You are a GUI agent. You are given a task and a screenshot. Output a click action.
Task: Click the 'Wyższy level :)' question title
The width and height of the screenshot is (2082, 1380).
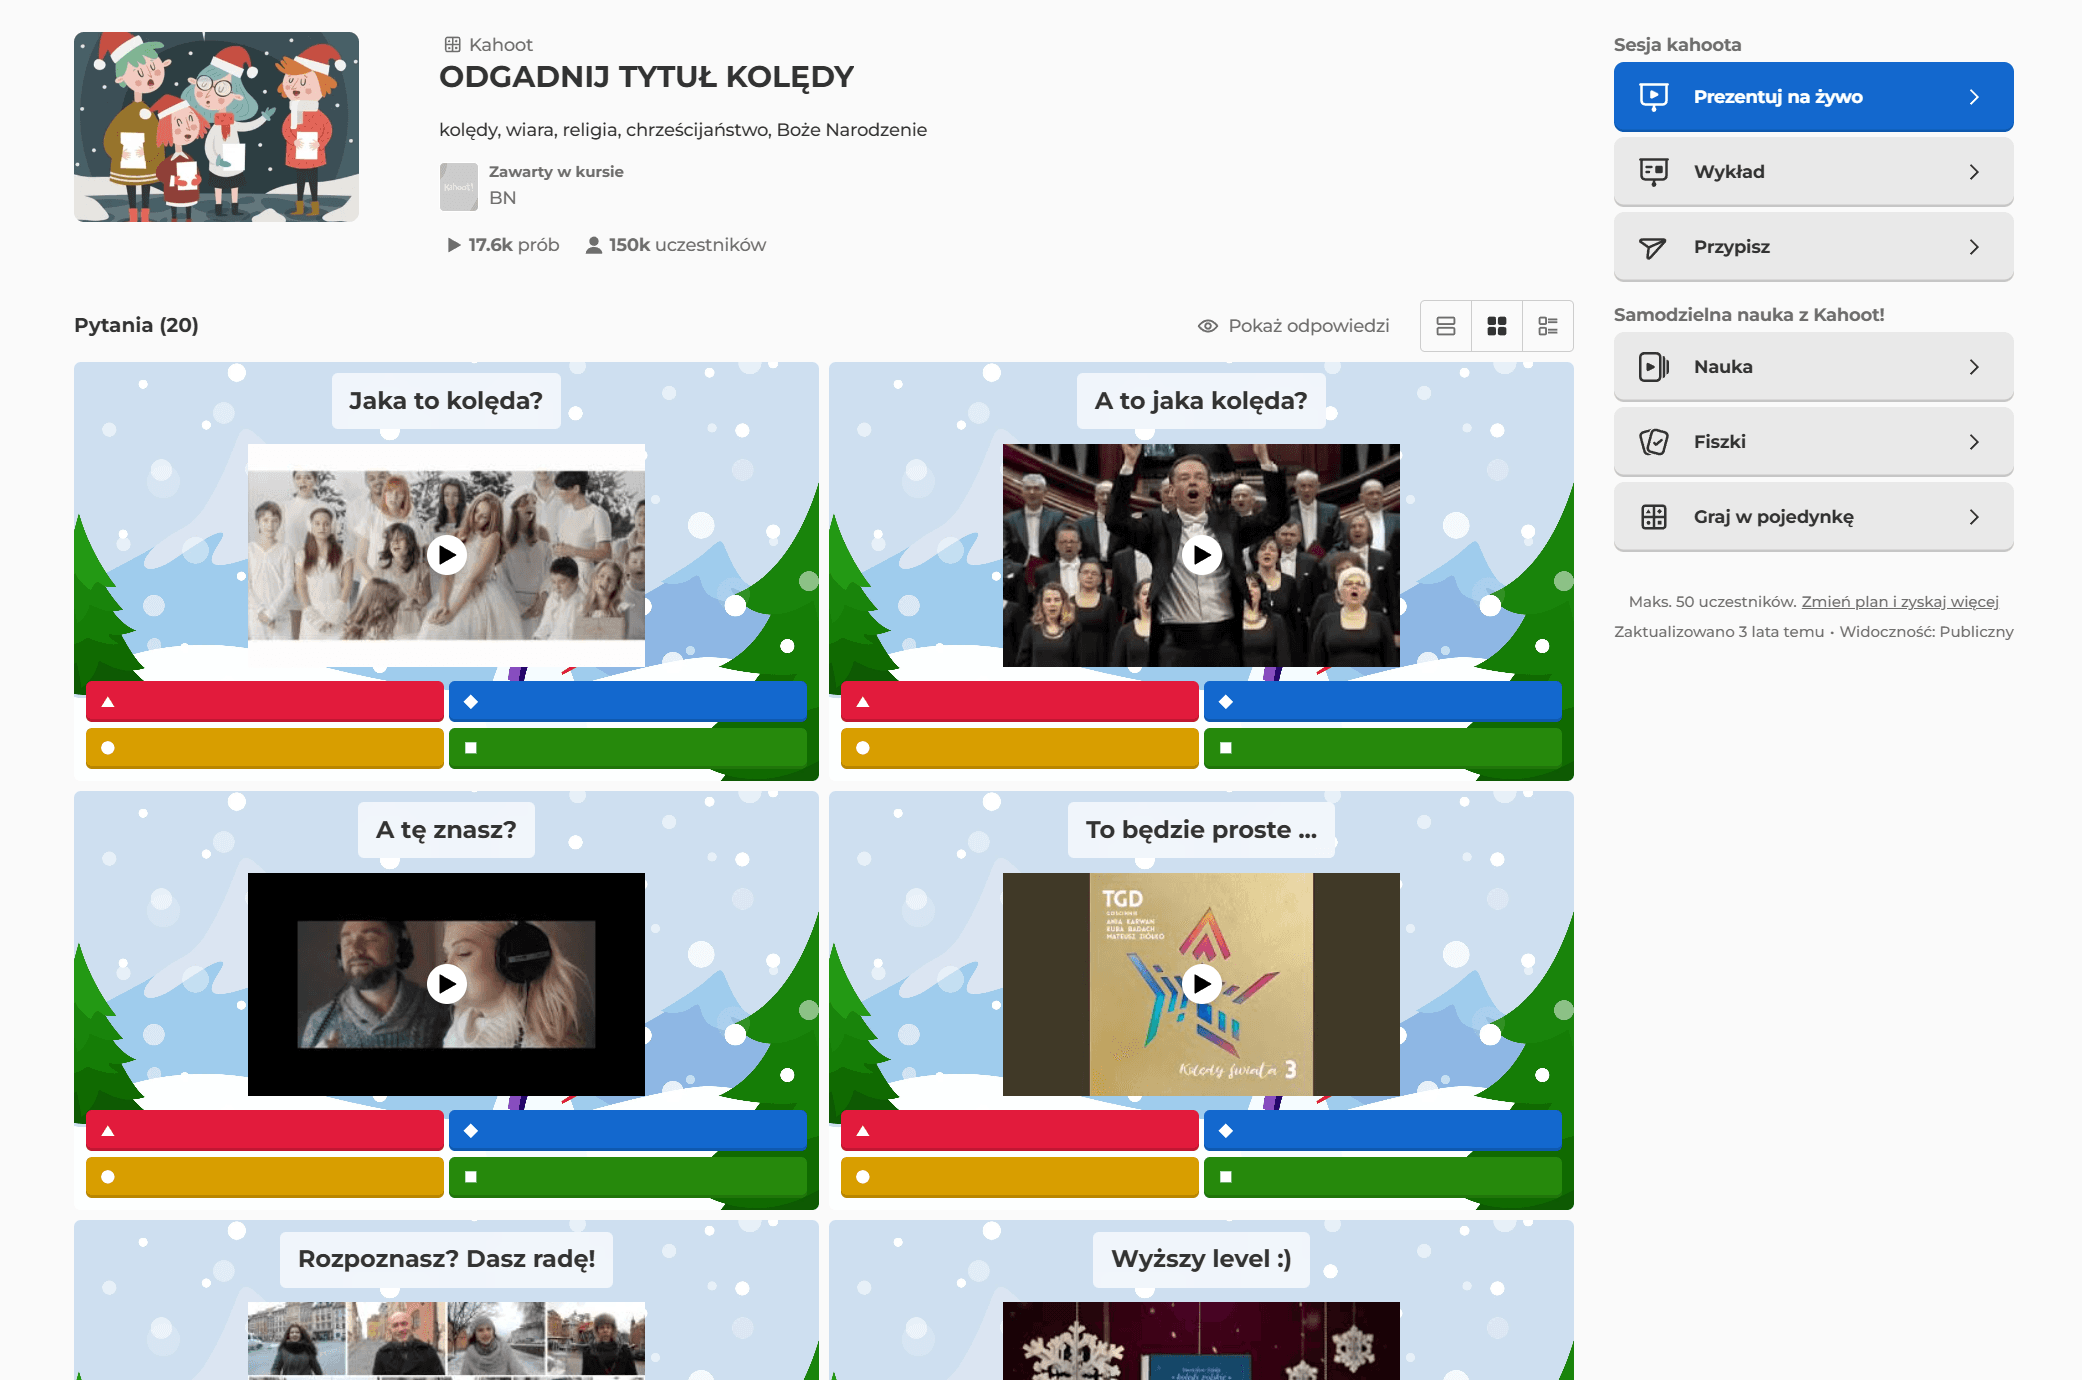pos(1201,1259)
